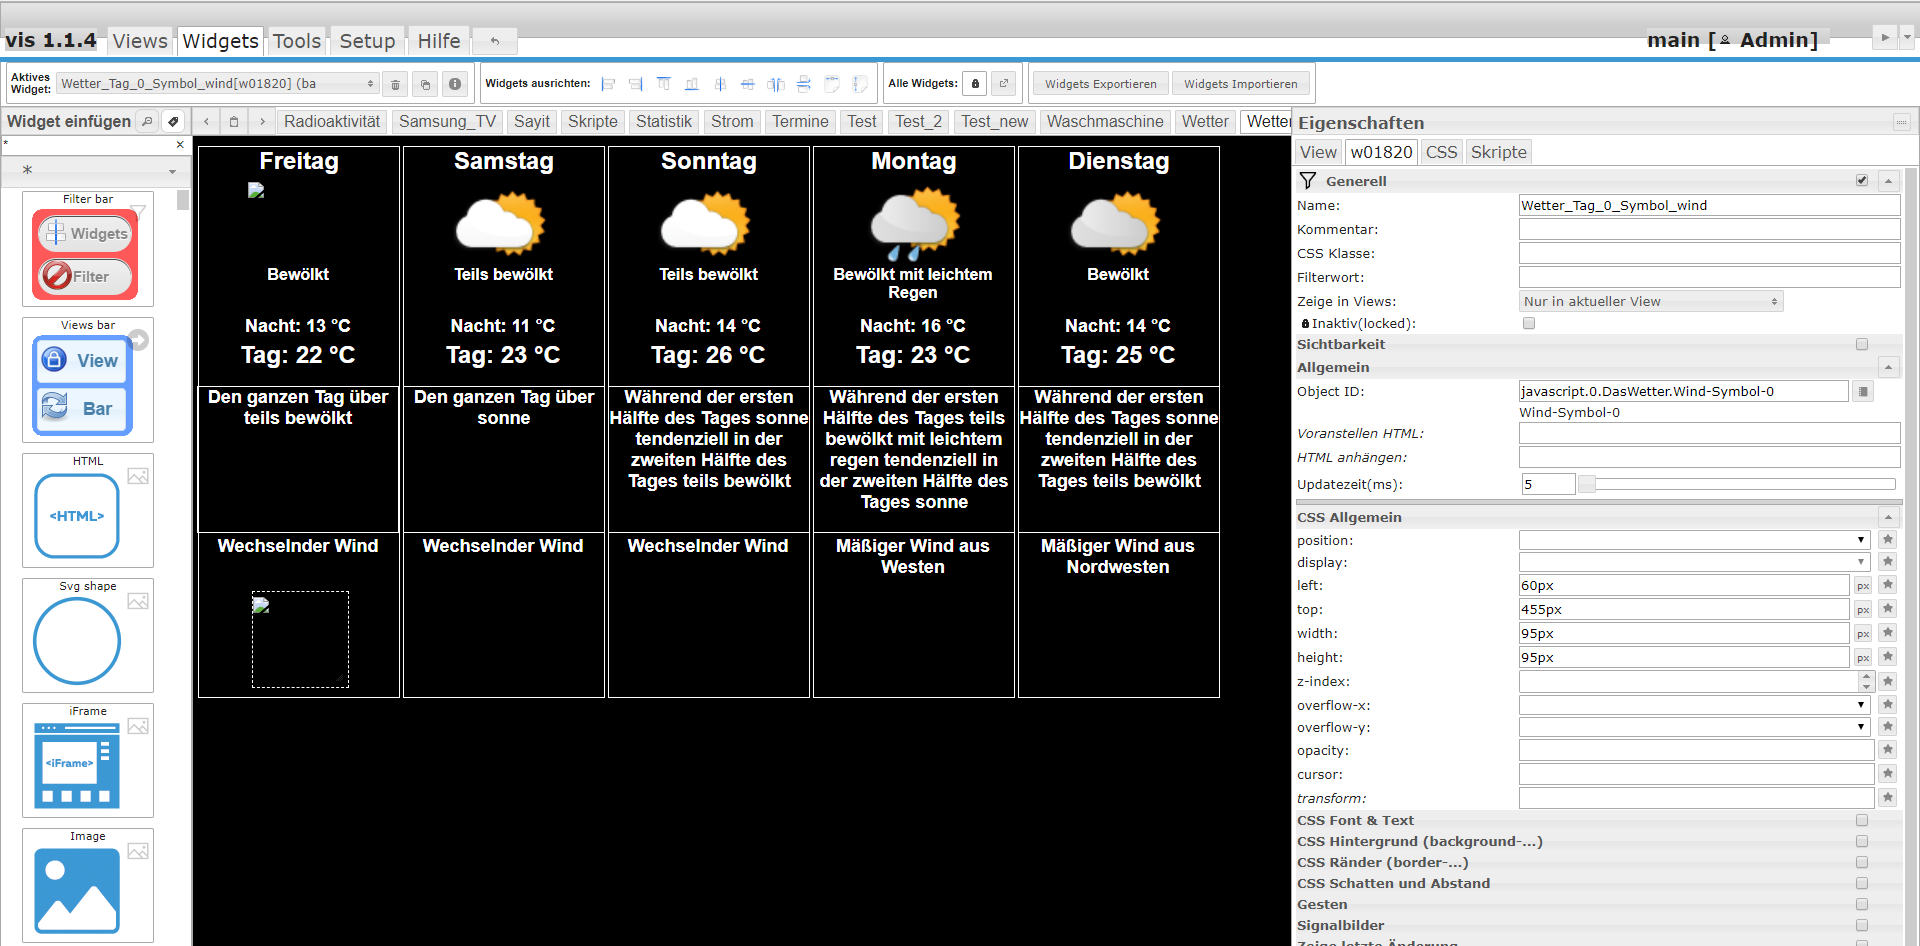Align widgets to the top
This screenshot has height=946, width=1920.
pos(664,84)
